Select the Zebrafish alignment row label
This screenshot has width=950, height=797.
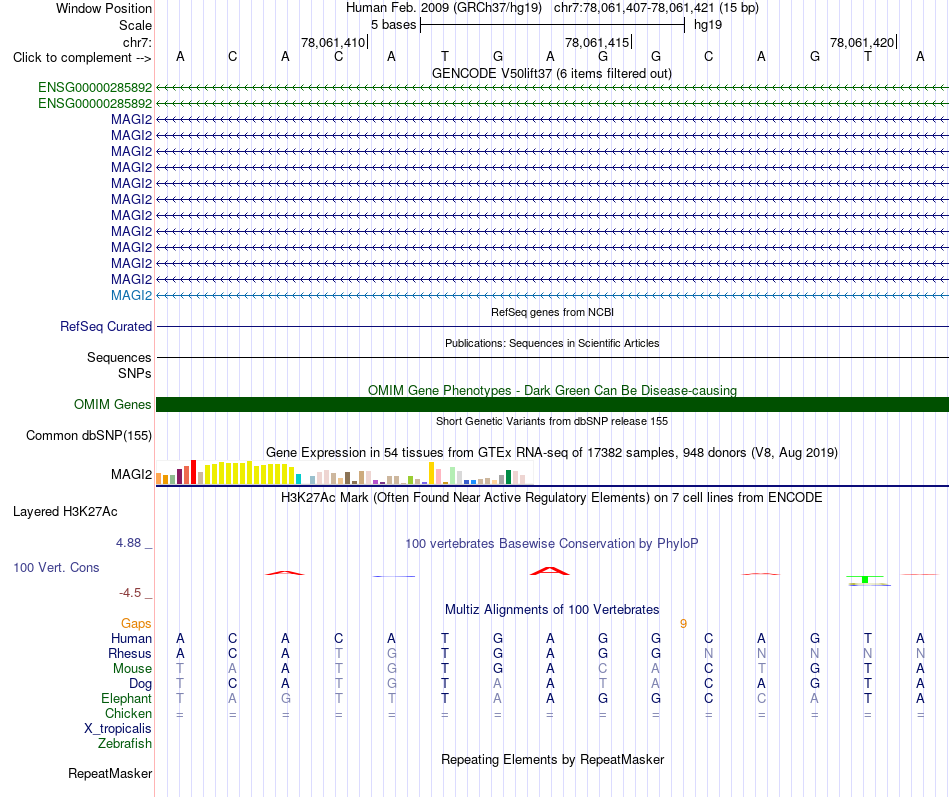click(x=124, y=743)
